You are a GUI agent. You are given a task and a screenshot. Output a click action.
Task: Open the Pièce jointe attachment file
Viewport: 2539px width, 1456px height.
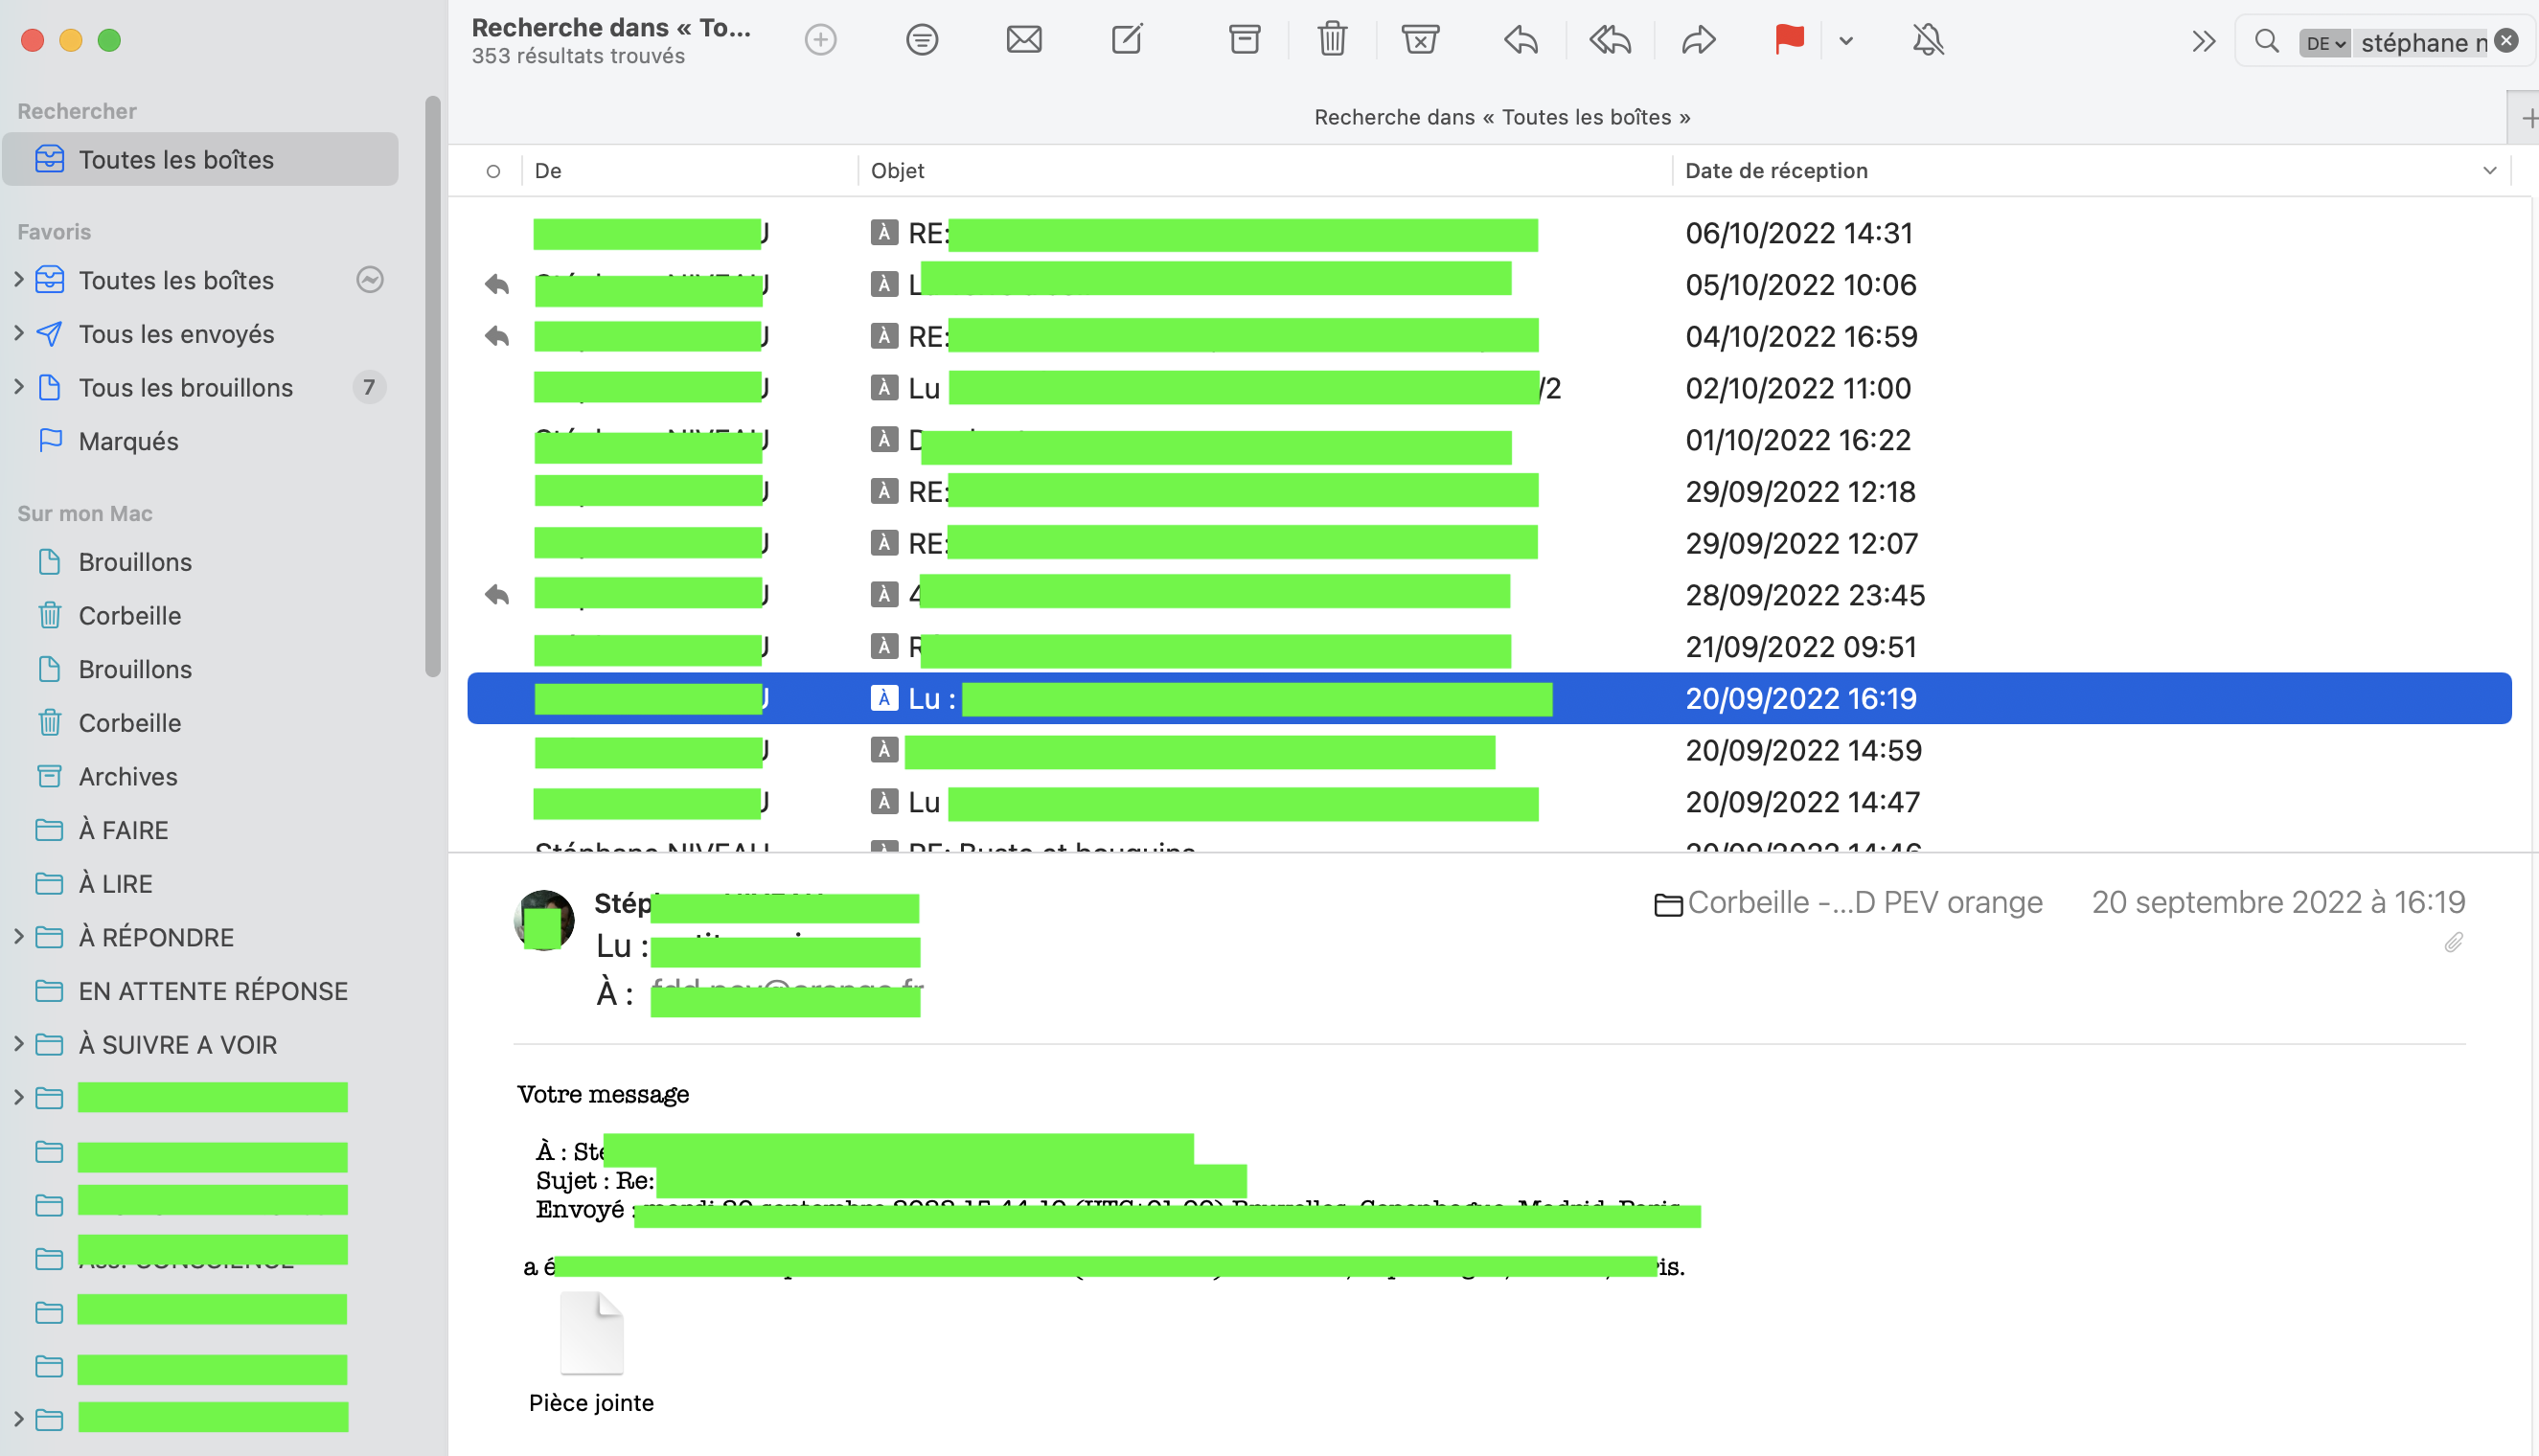pos(591,1335)
